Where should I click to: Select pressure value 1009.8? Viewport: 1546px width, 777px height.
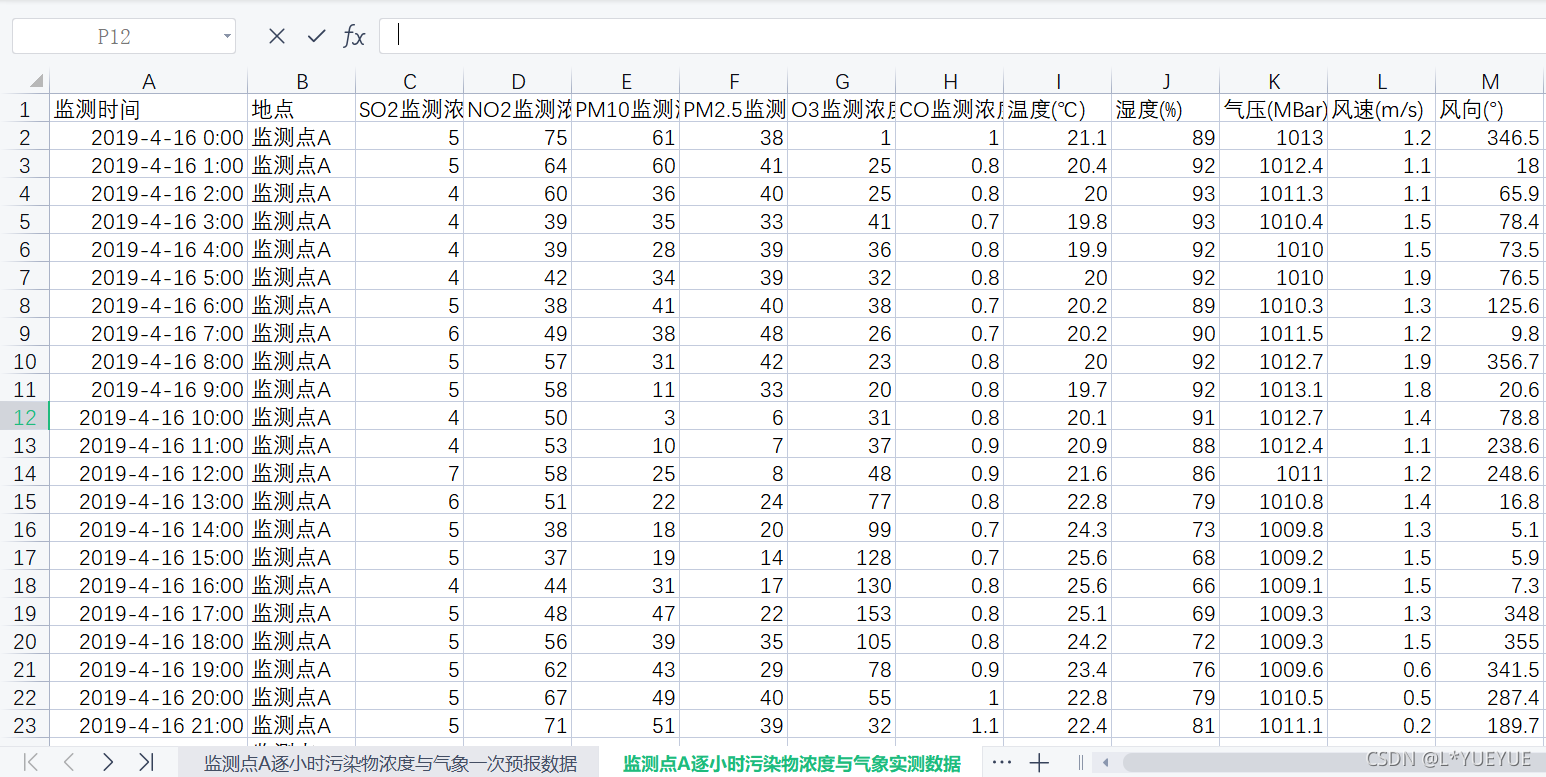tap(1274, 529)
